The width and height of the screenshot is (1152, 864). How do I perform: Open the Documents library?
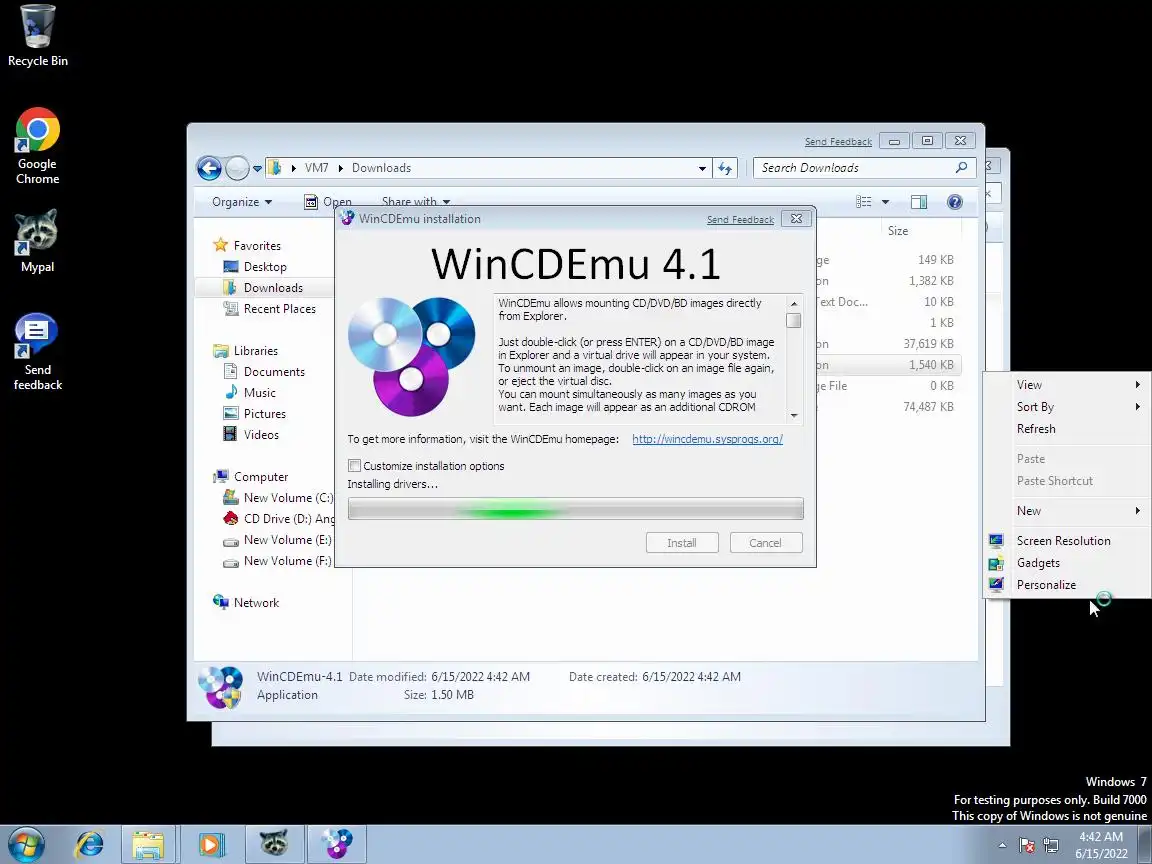[x=273, y=372]
